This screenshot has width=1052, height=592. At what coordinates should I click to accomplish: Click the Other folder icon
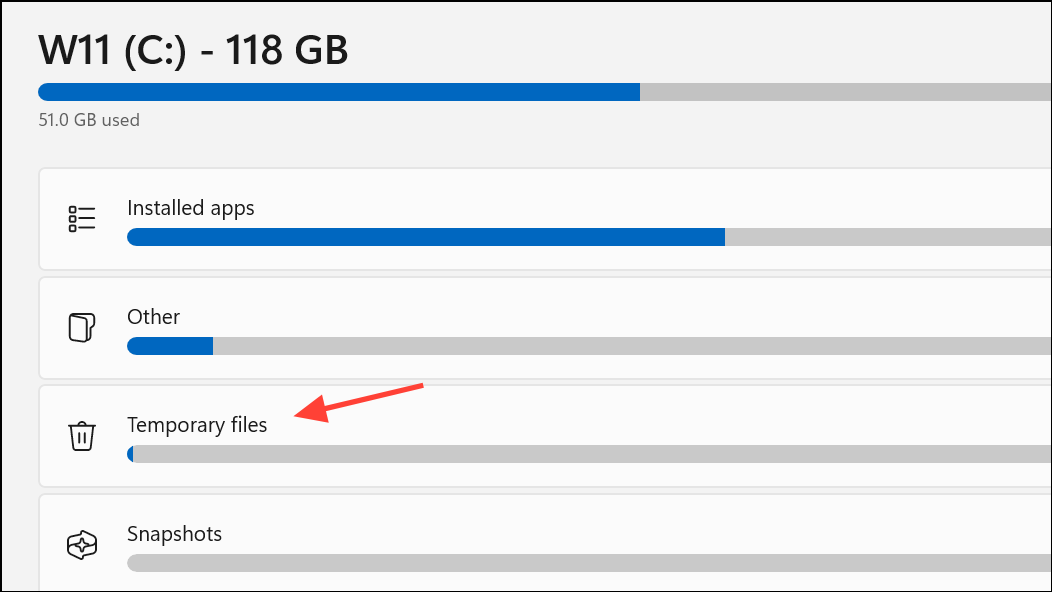tap(81, 327)
